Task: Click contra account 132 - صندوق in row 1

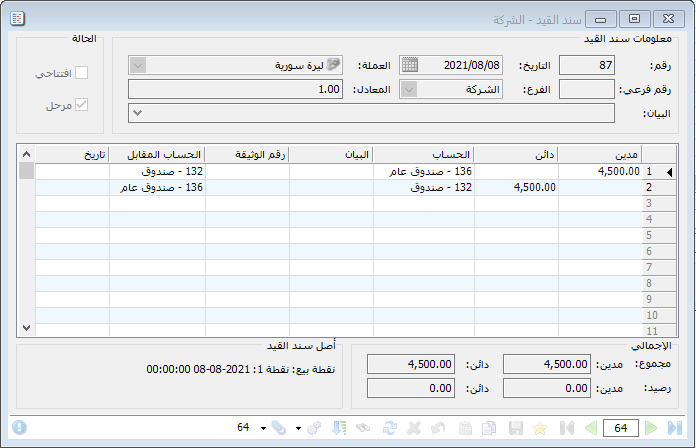Action: pos(157,171)
